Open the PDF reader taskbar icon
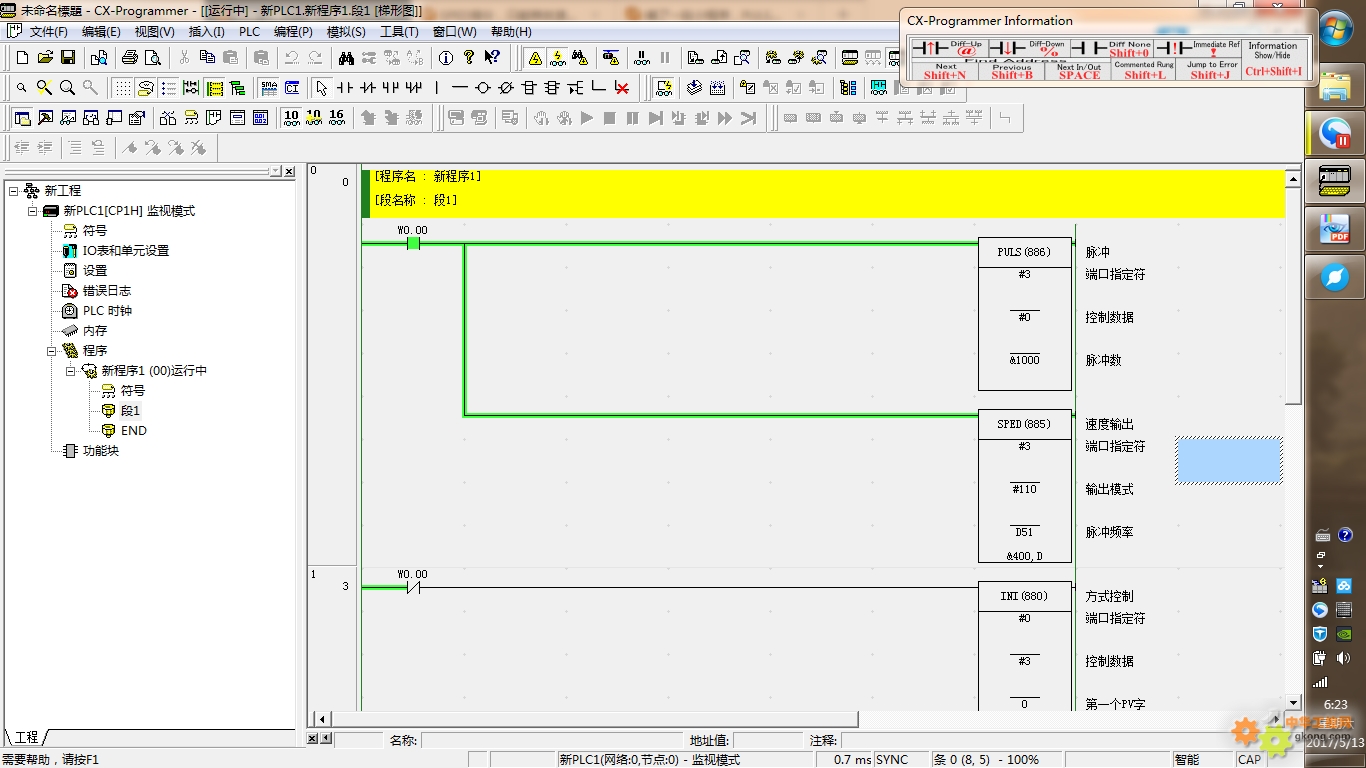The width and height of the screenshot is (1366, 768). click(x=1335, y=230)
